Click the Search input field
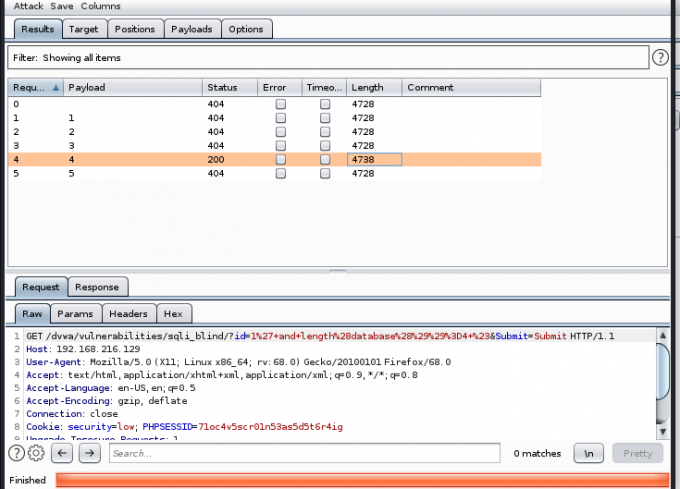The height and width of the screenshot is (489, 680). [304, 453]
